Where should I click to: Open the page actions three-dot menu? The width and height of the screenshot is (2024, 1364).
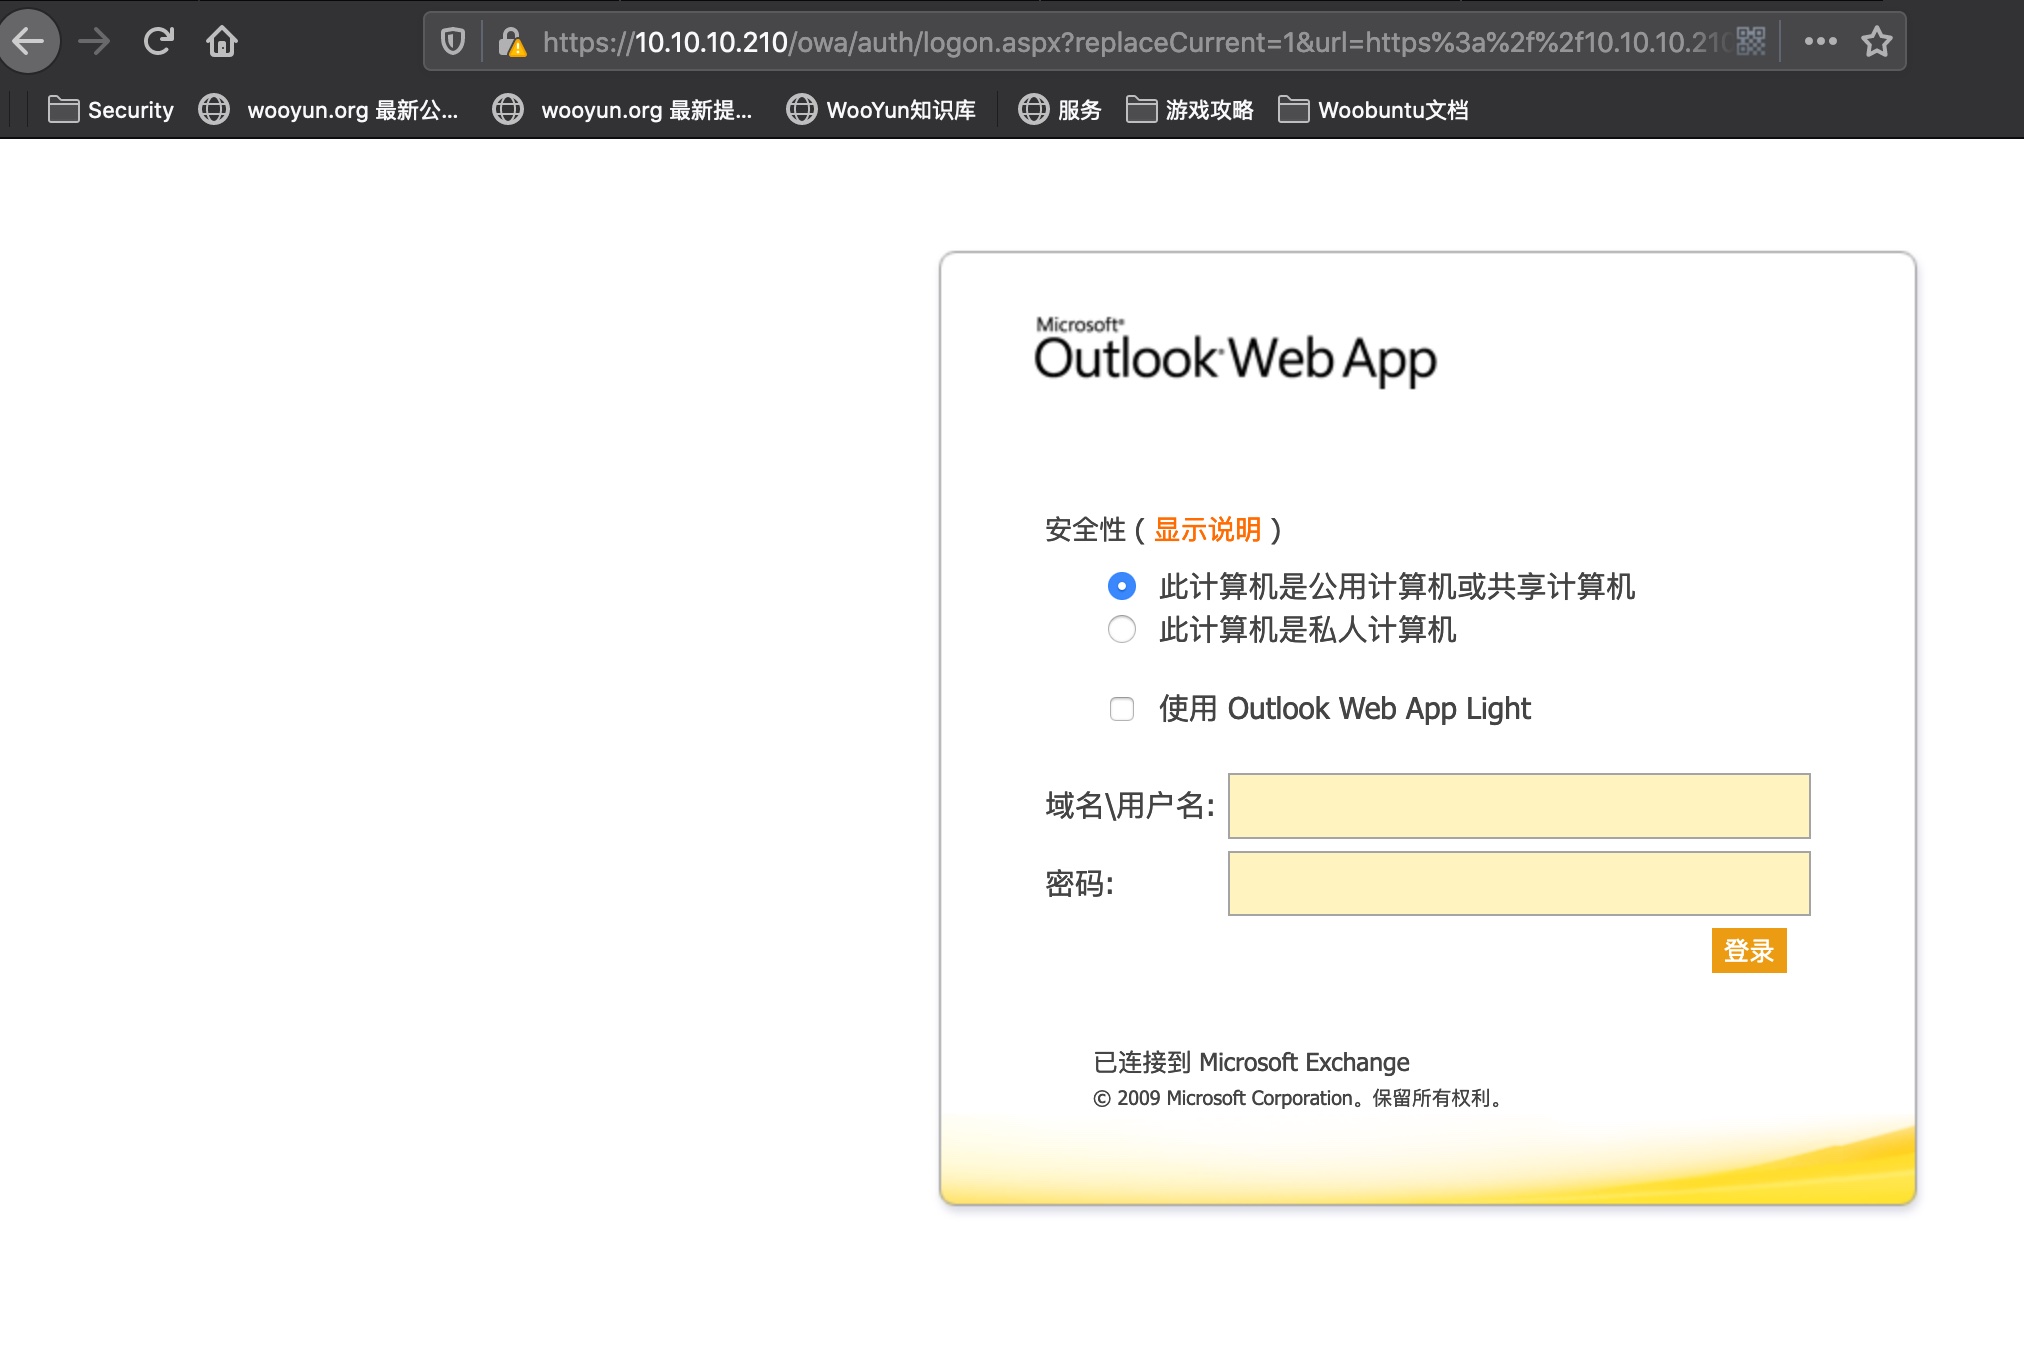pos(1820,42)
